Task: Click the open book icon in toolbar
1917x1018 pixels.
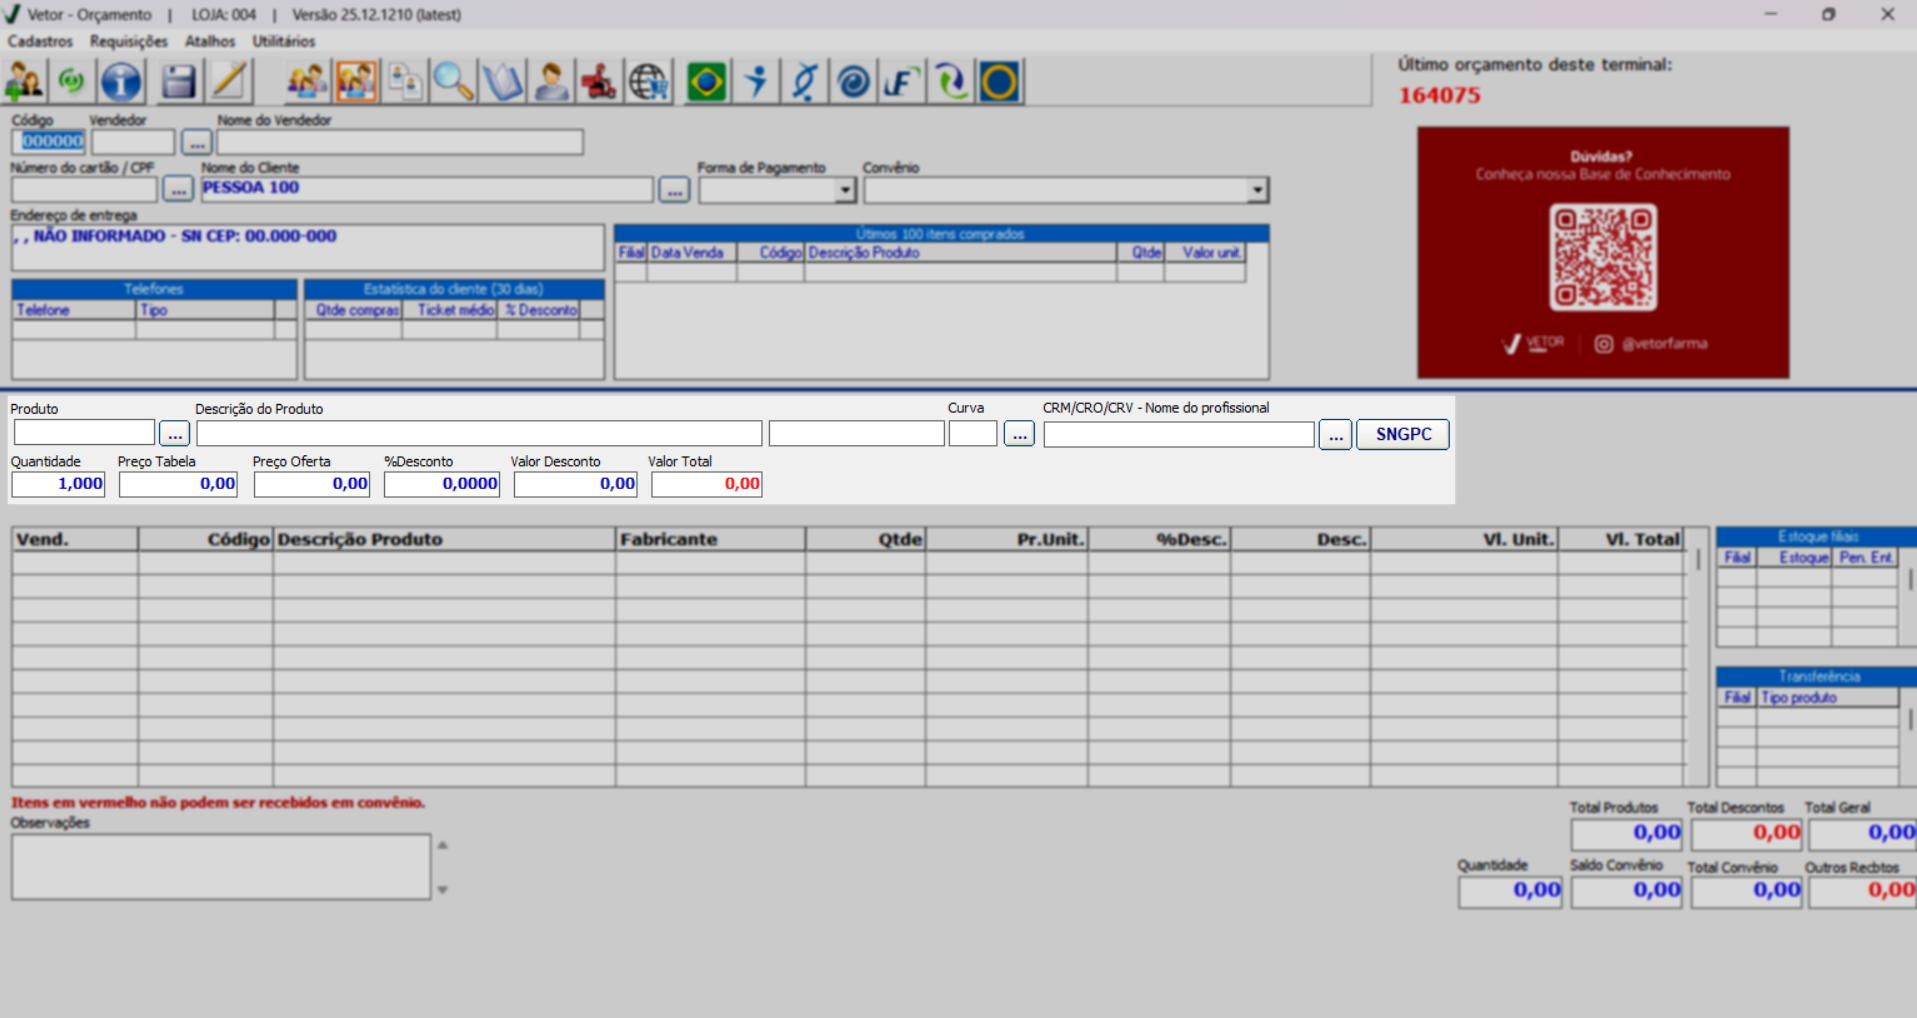Action: [x=502, y=82]
